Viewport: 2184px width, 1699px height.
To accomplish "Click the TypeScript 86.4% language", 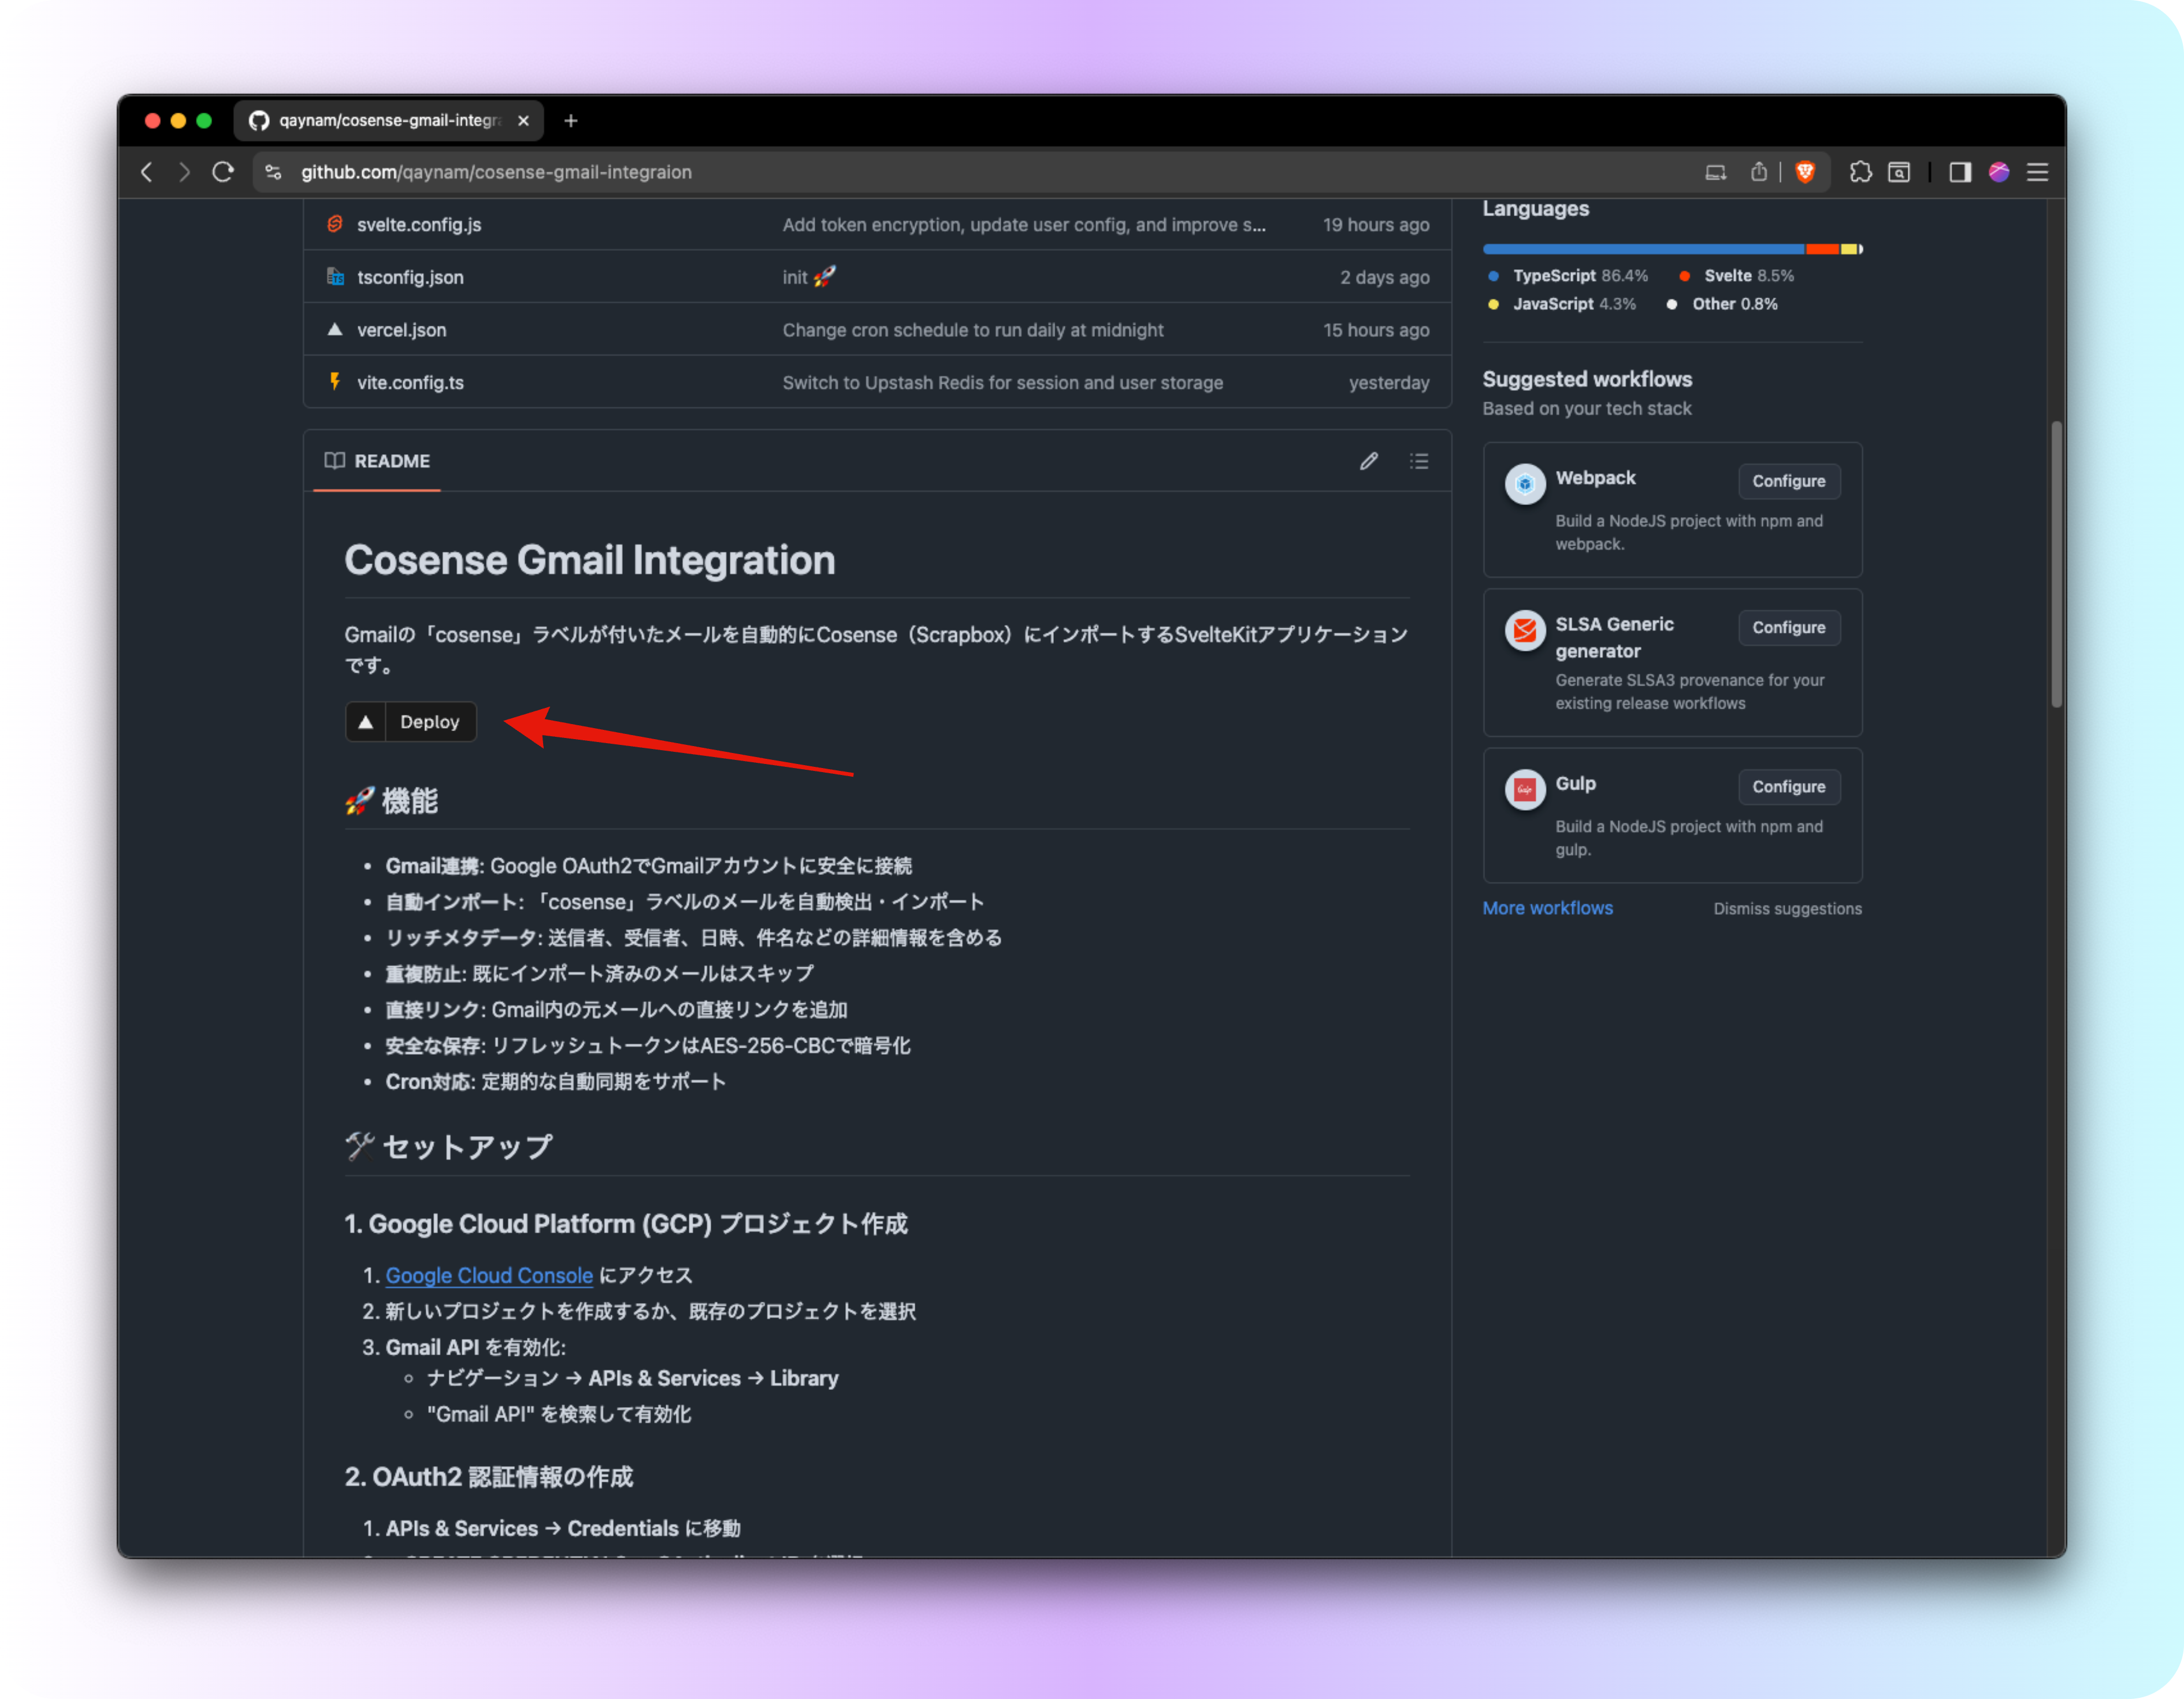I will (x=1568, y=276).
